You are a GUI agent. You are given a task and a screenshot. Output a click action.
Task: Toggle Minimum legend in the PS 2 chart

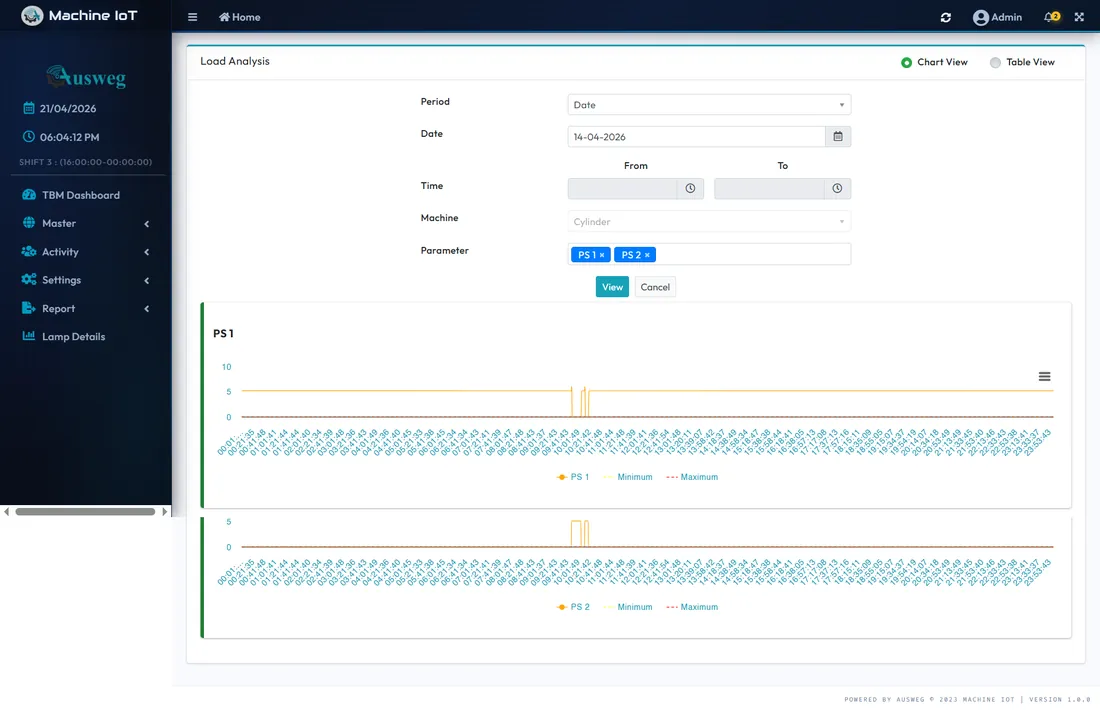click(628, 607)
